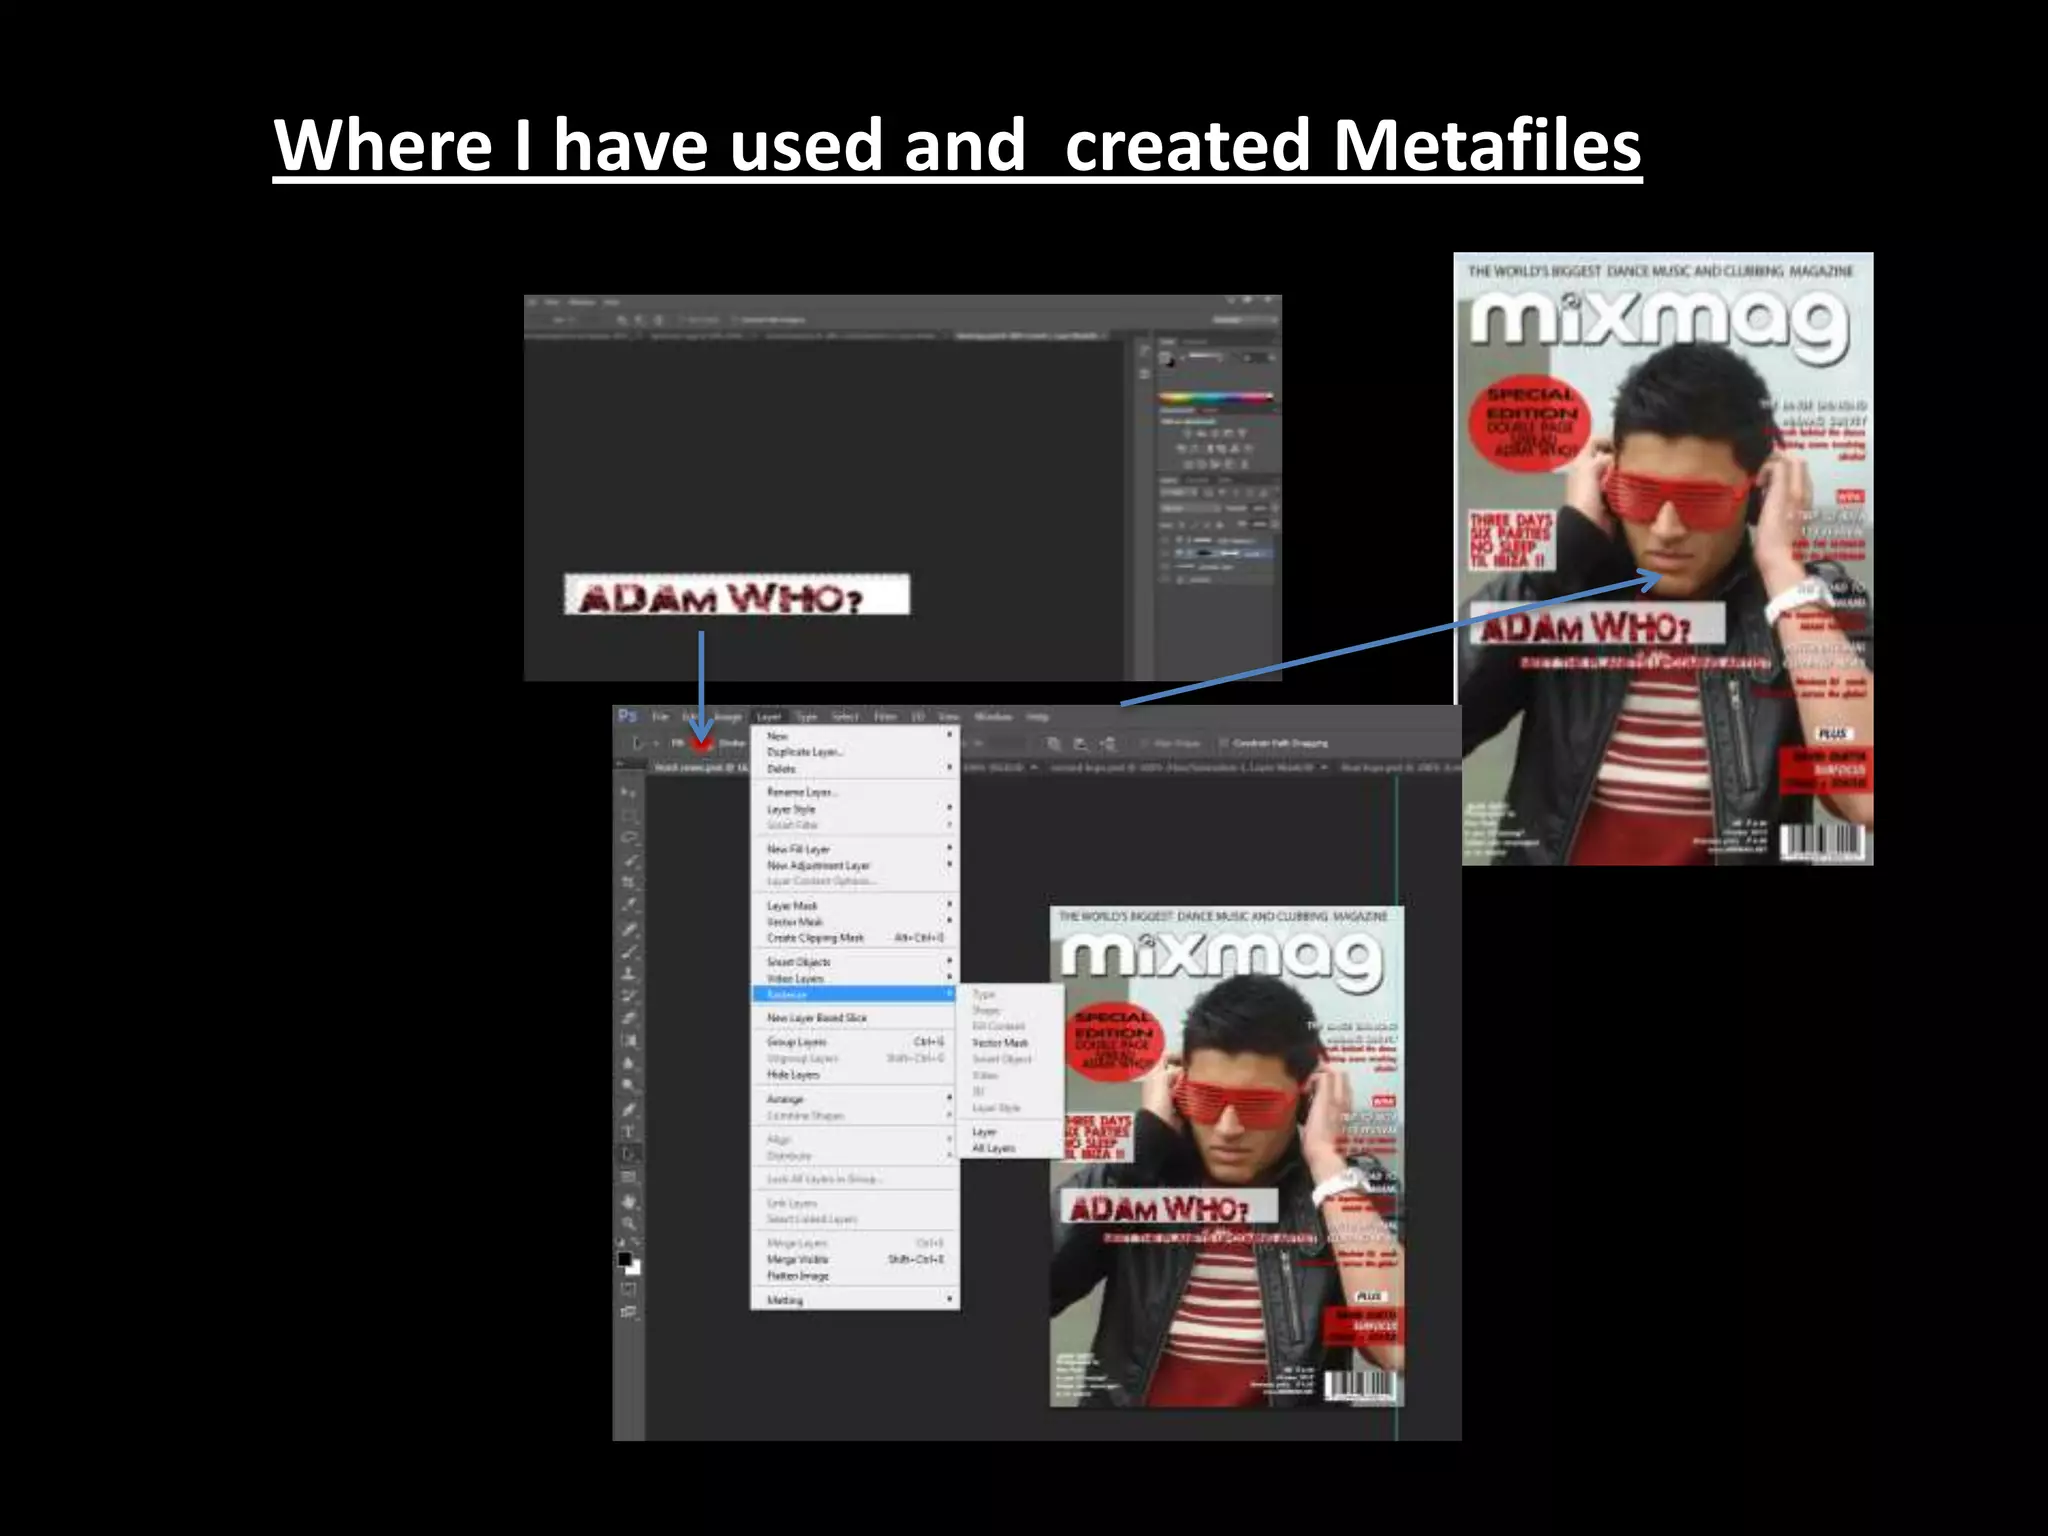Select the Dodge tool

pos(628,1086)
